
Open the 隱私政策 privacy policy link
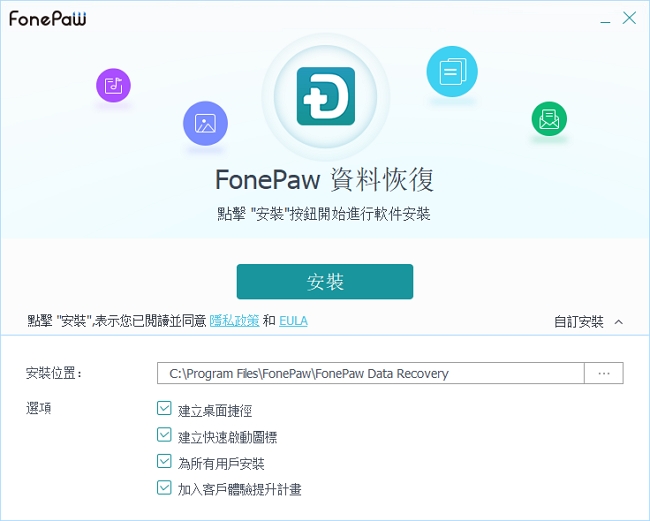pos(235,320)
